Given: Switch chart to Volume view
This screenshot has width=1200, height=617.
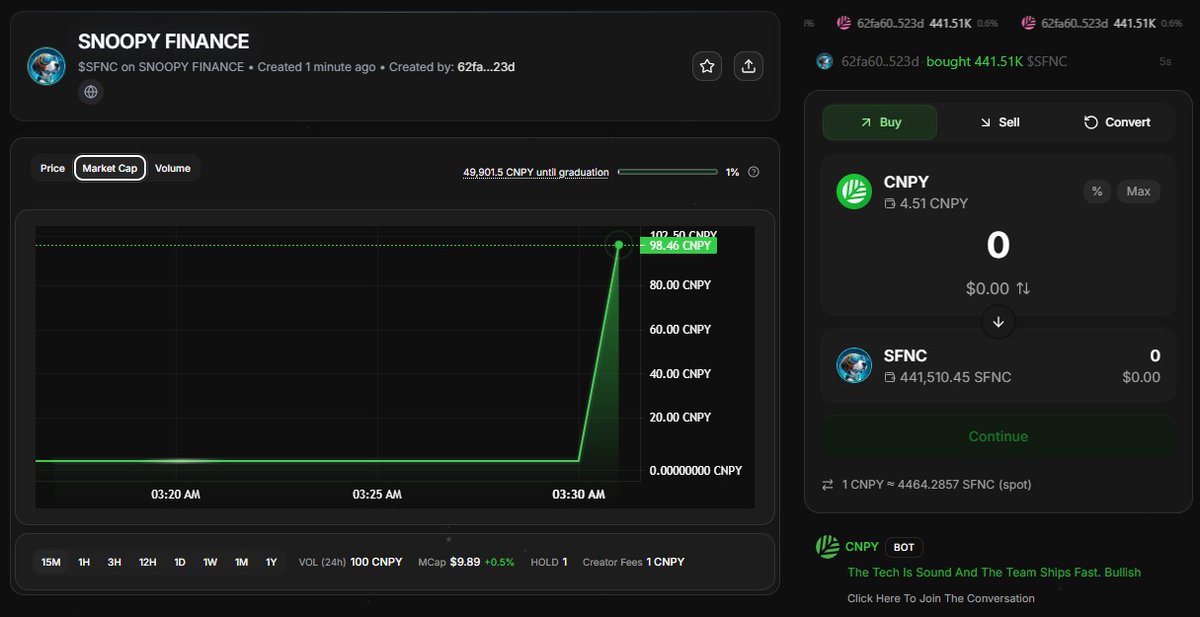Looking at the screenshot, I should point(173,167).
